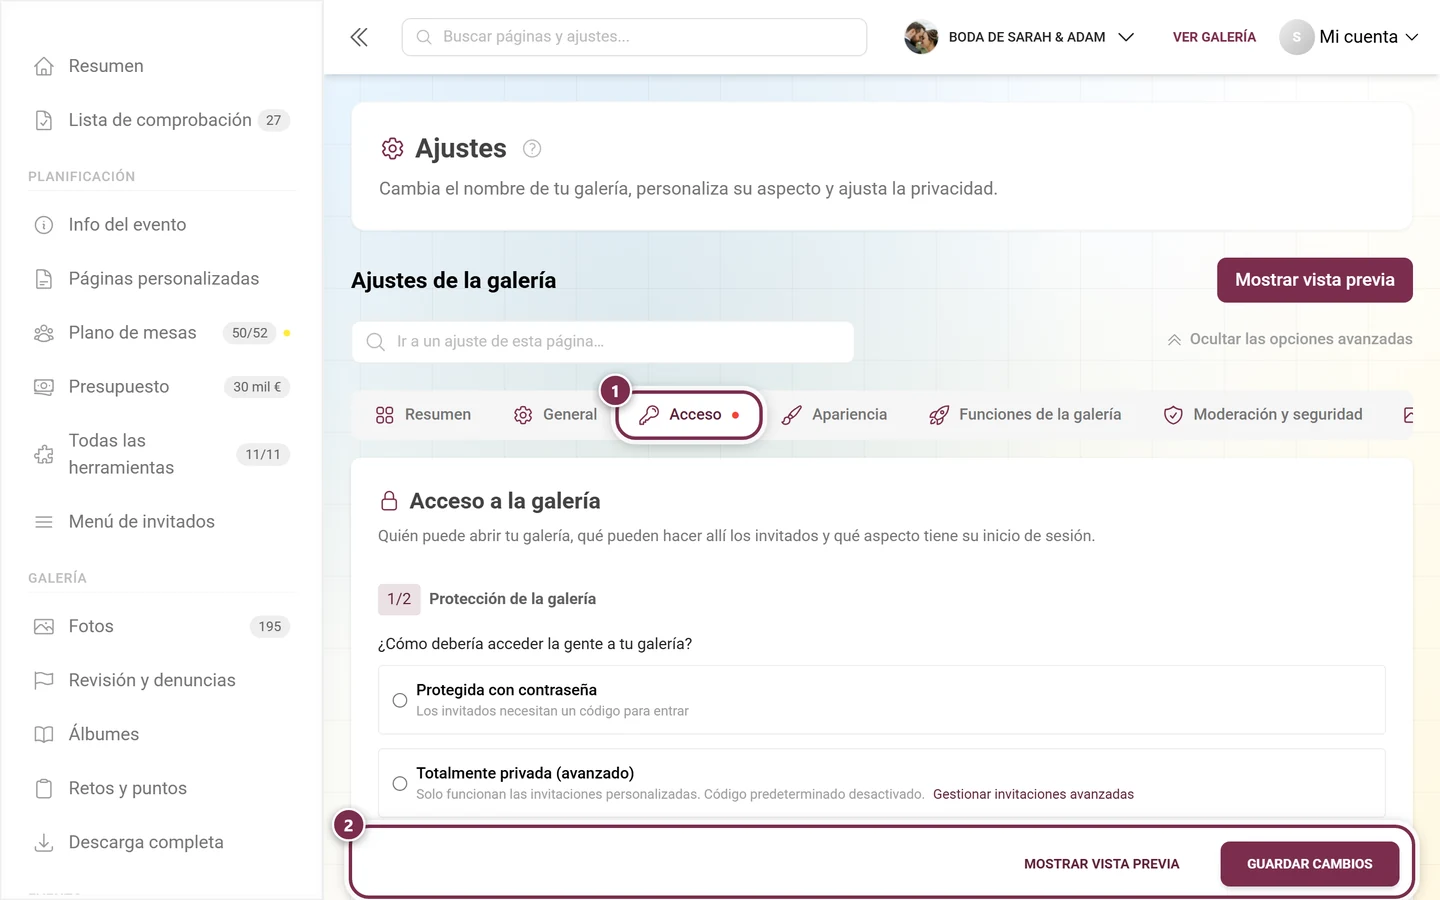Screen dimensions: 1440x900
Task: Open Menú de invitados hamburger icon
Action: [44, 522]
